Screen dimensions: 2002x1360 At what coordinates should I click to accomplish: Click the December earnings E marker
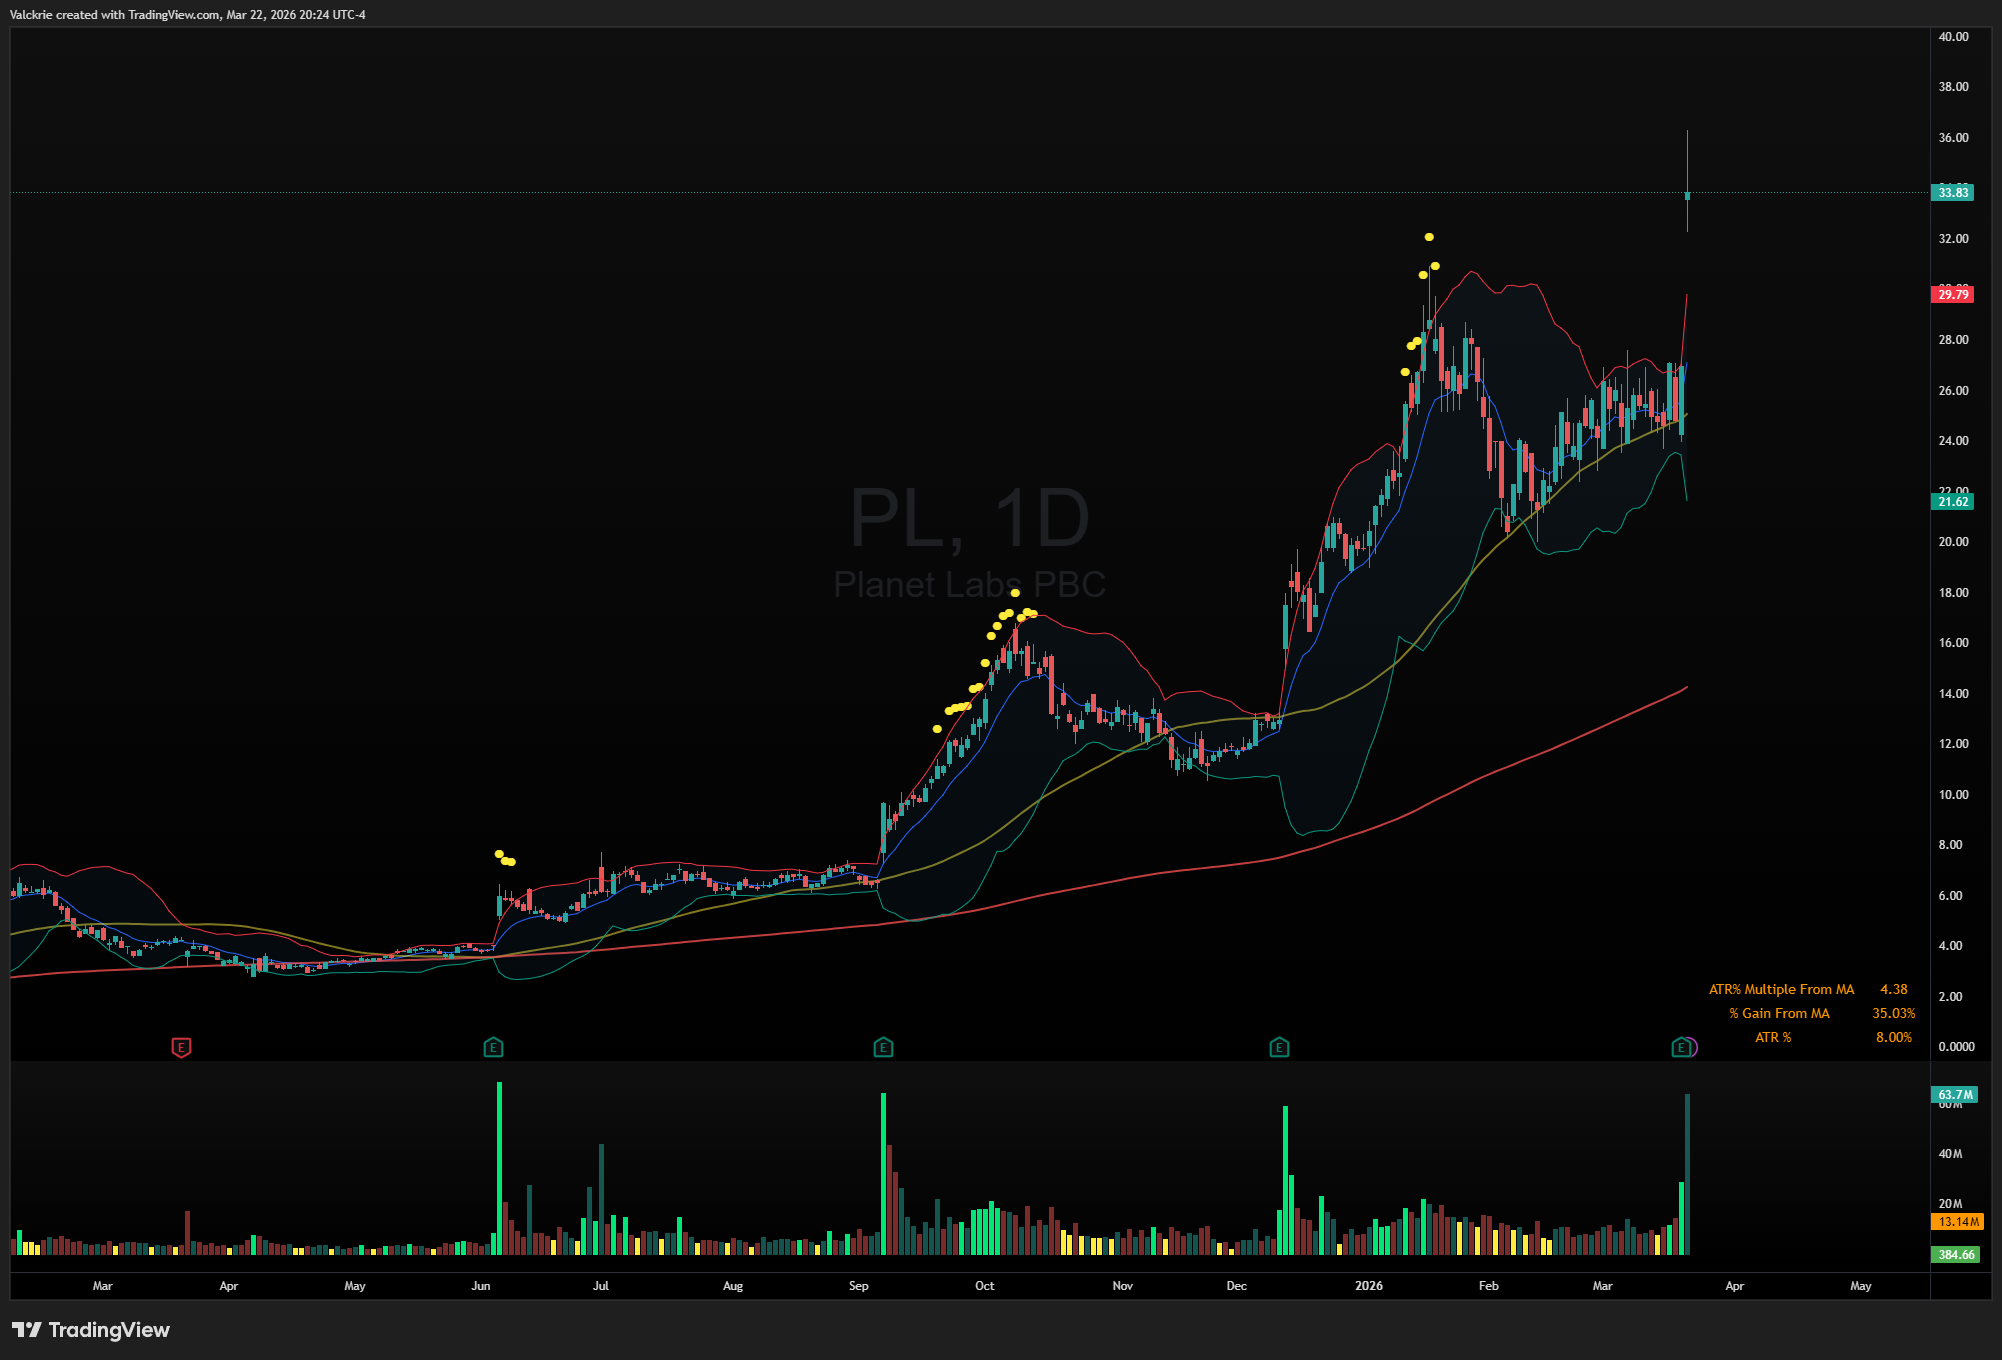point(1279,1047)
